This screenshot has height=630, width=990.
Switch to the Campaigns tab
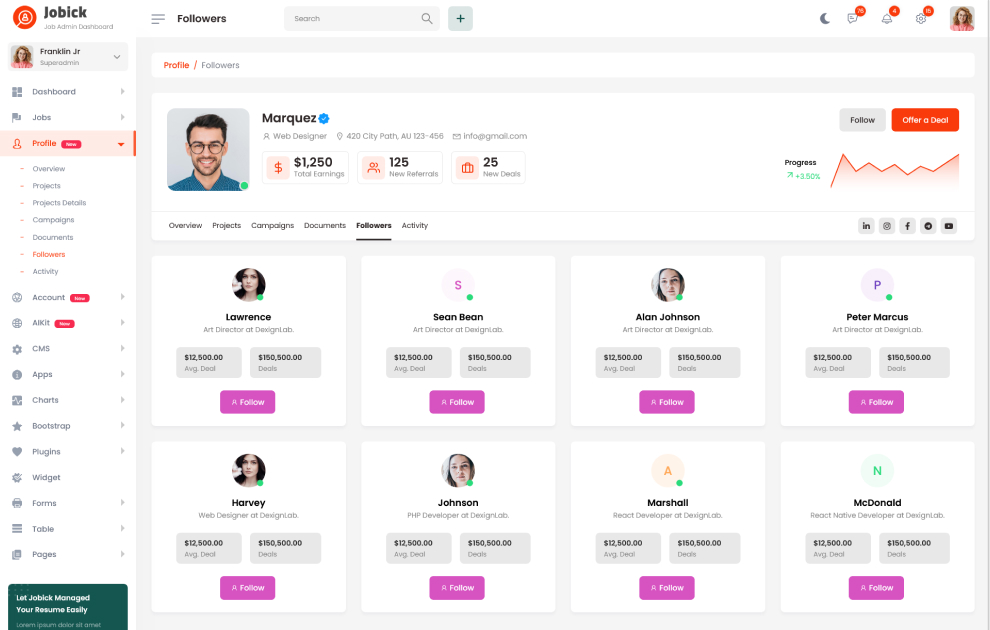(x=272, y=226)
